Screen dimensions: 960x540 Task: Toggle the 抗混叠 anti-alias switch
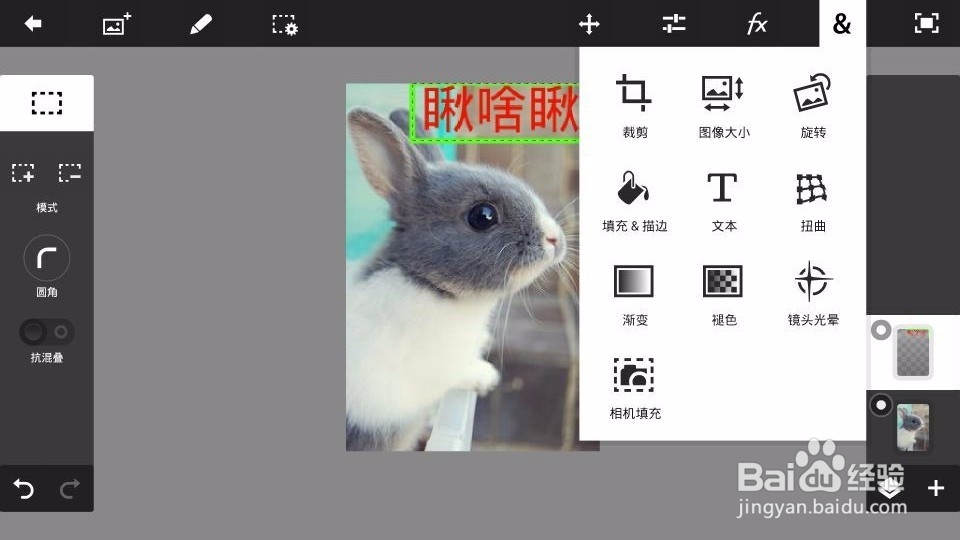click(47, 332)
